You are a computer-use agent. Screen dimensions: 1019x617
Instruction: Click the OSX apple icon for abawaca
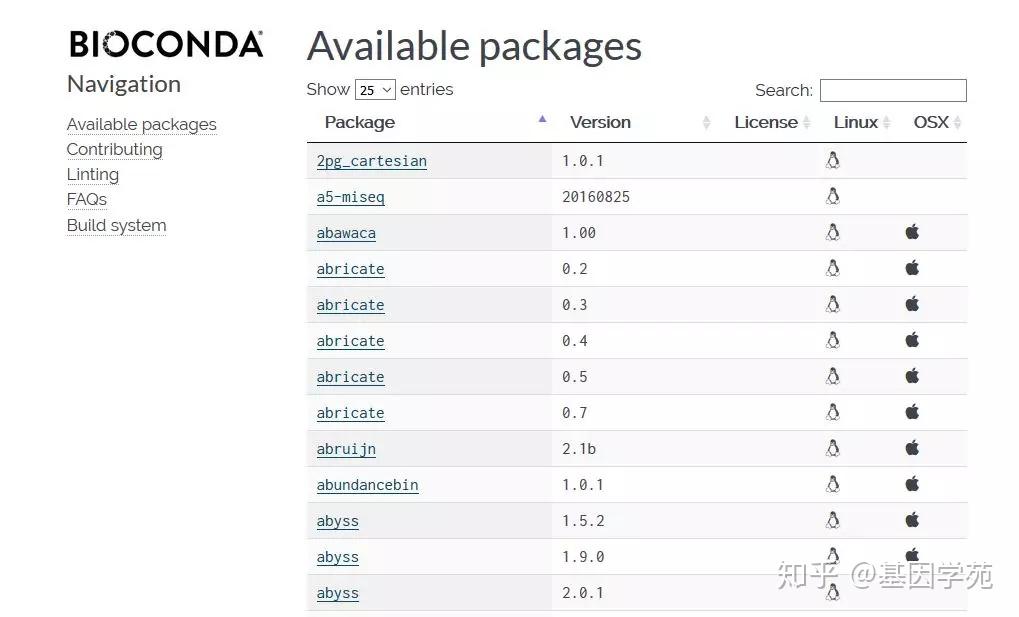912,232
